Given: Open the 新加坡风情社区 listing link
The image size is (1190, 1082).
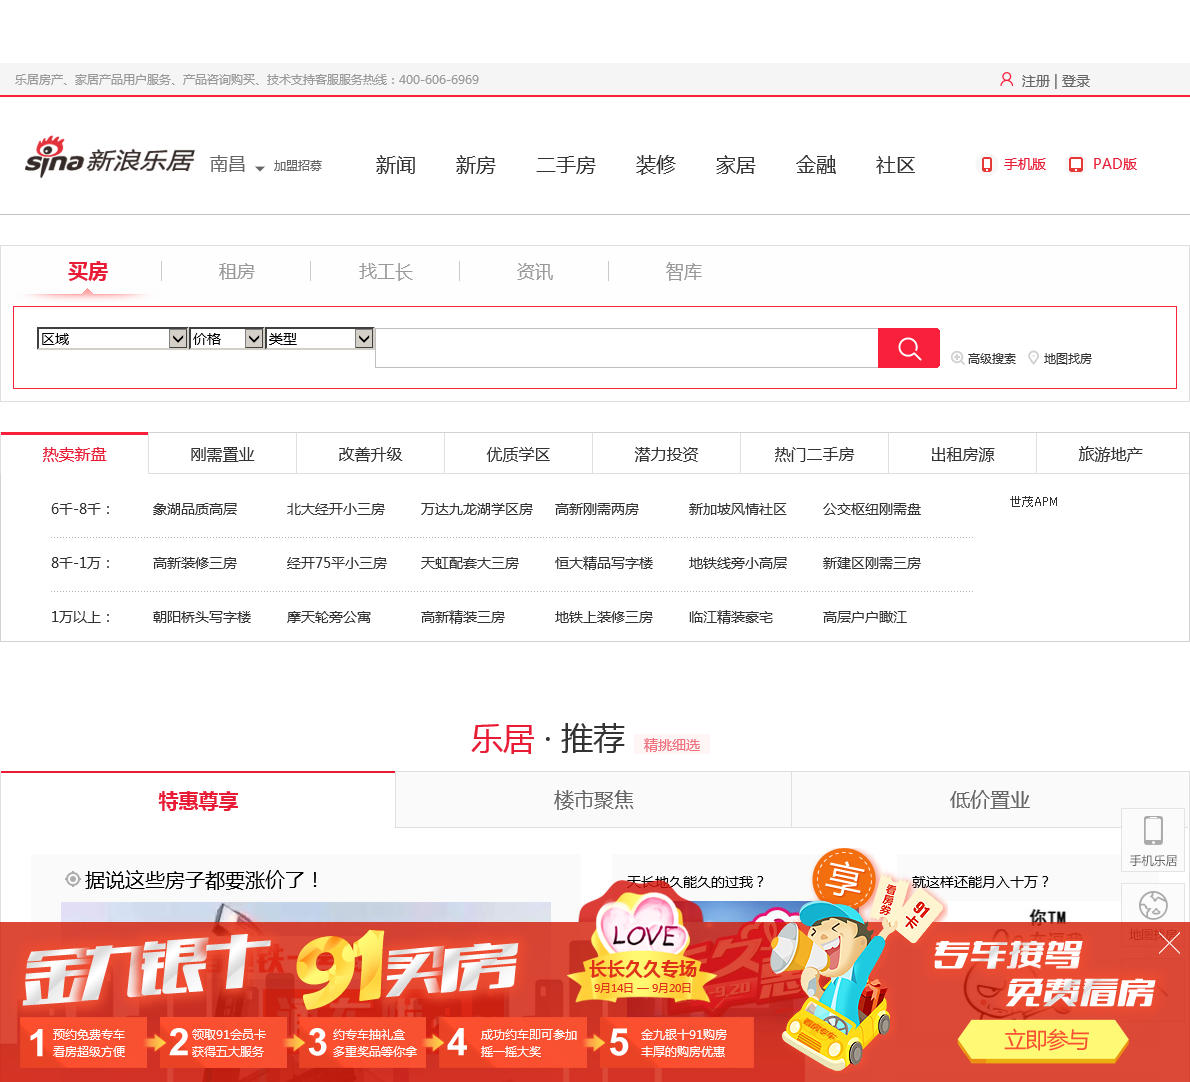Looking at the screenshot, I should (x=738, y=509).
